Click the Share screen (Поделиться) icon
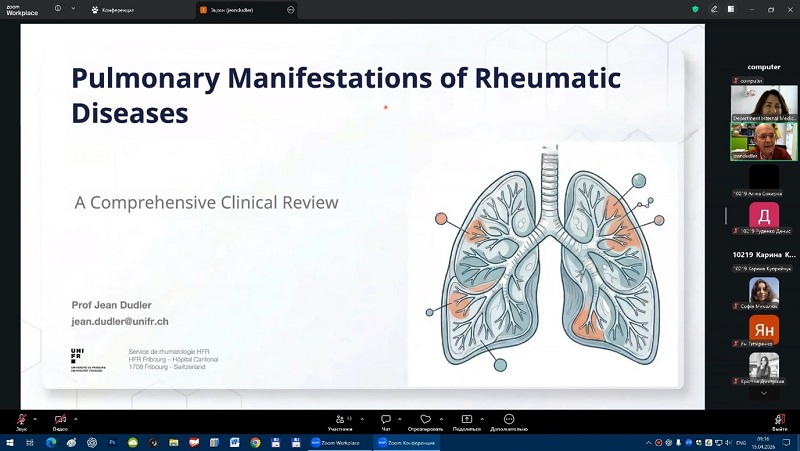Viewport: 800px width, 451px height. tap(466, 419)
